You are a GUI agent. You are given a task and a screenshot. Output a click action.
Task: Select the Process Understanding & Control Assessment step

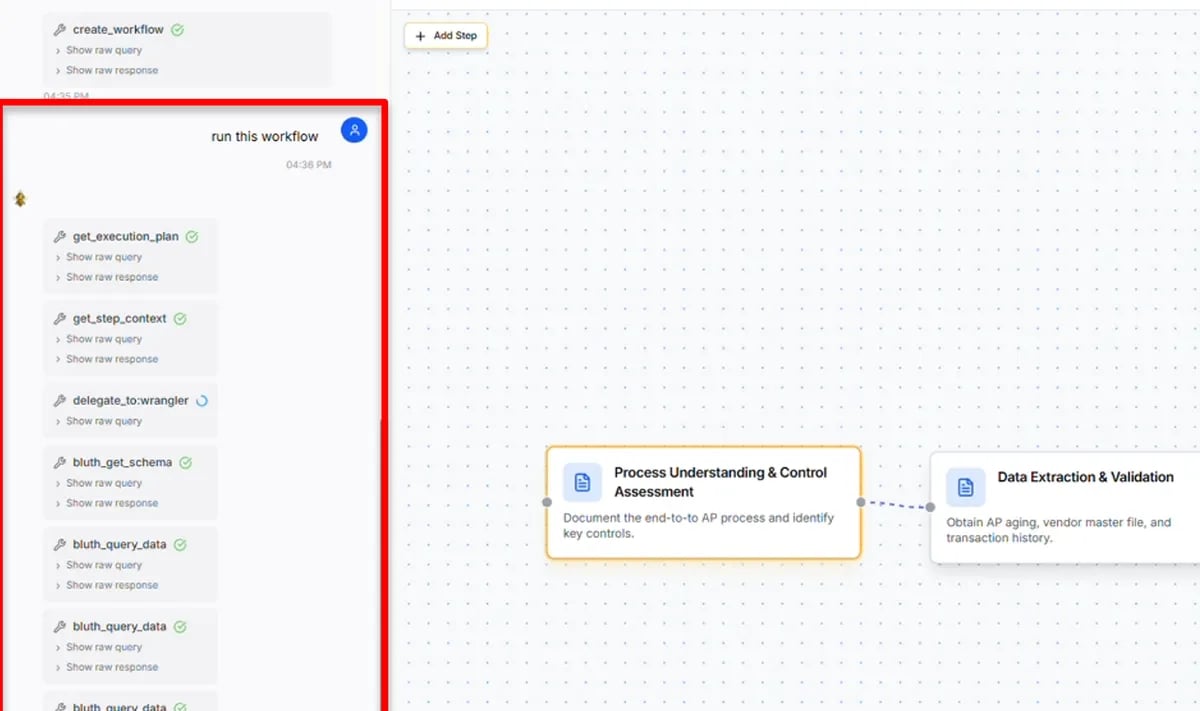[703, 501]
